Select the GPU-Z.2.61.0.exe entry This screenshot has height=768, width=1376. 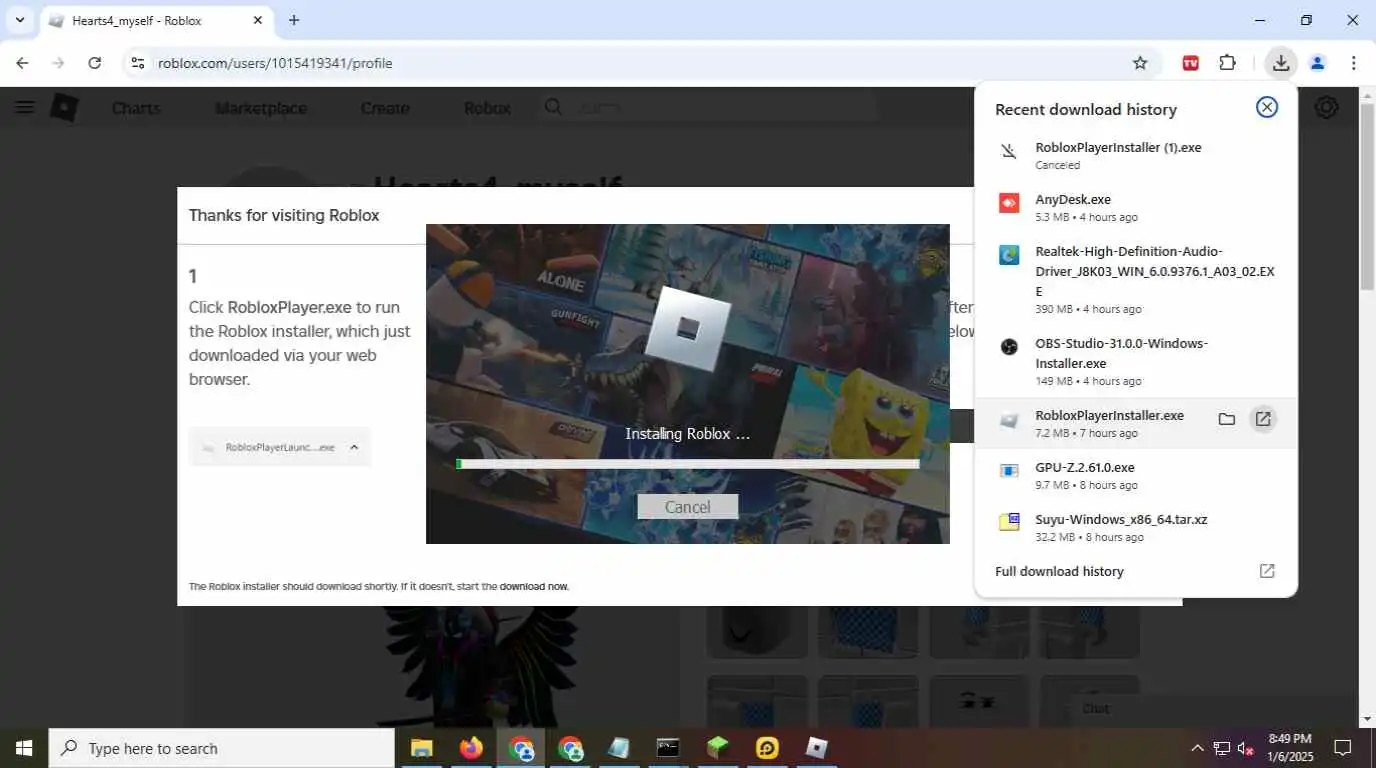point(1136,475)
